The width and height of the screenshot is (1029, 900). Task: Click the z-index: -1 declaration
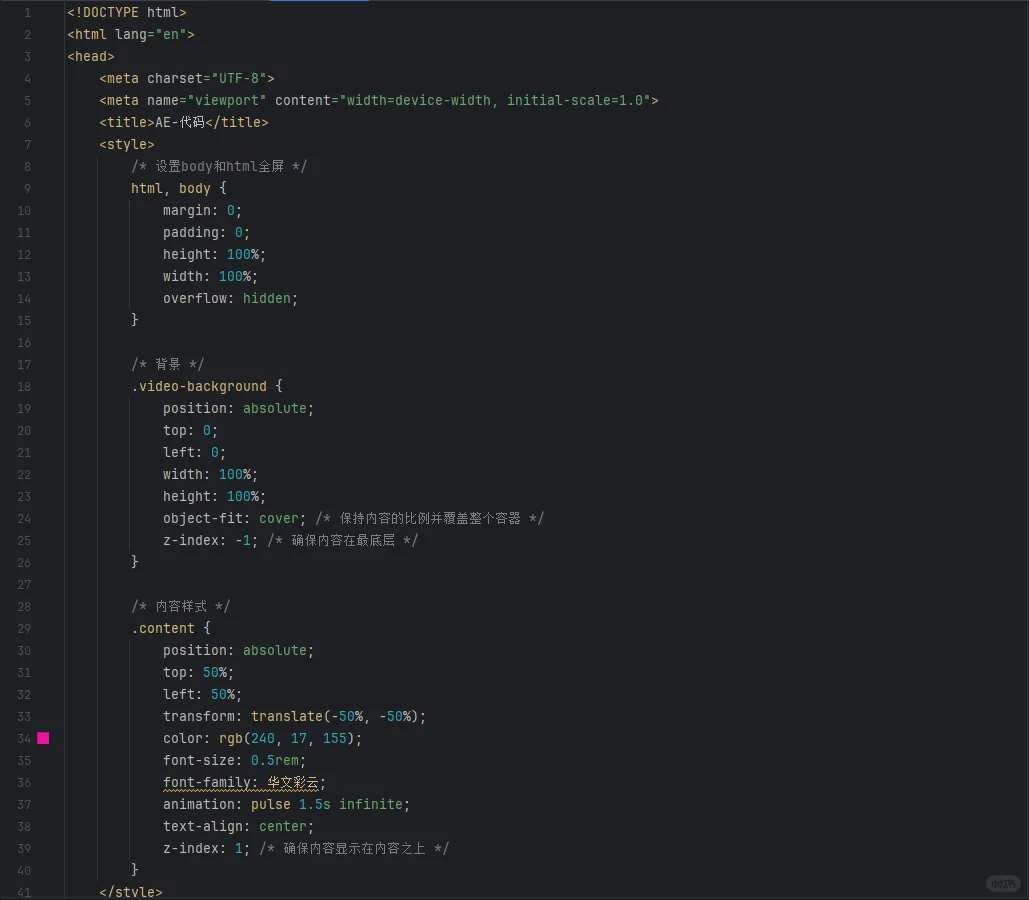(x=211, y=540)
